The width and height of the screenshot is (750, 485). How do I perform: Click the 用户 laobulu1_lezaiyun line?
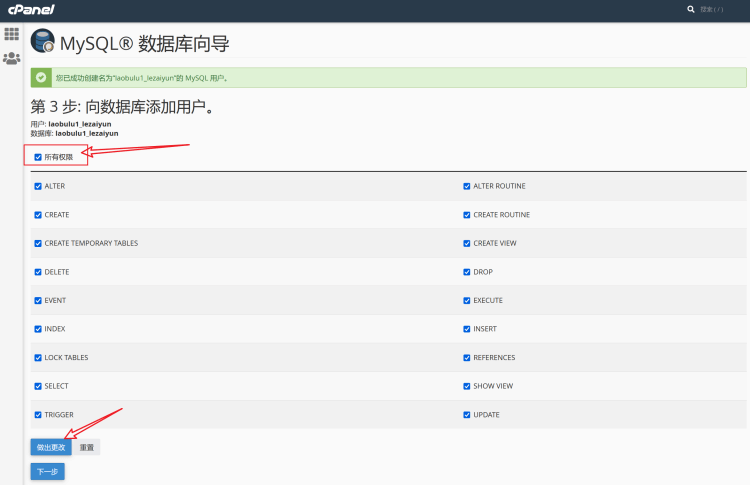pyautogui.click(x=71, y=124)
